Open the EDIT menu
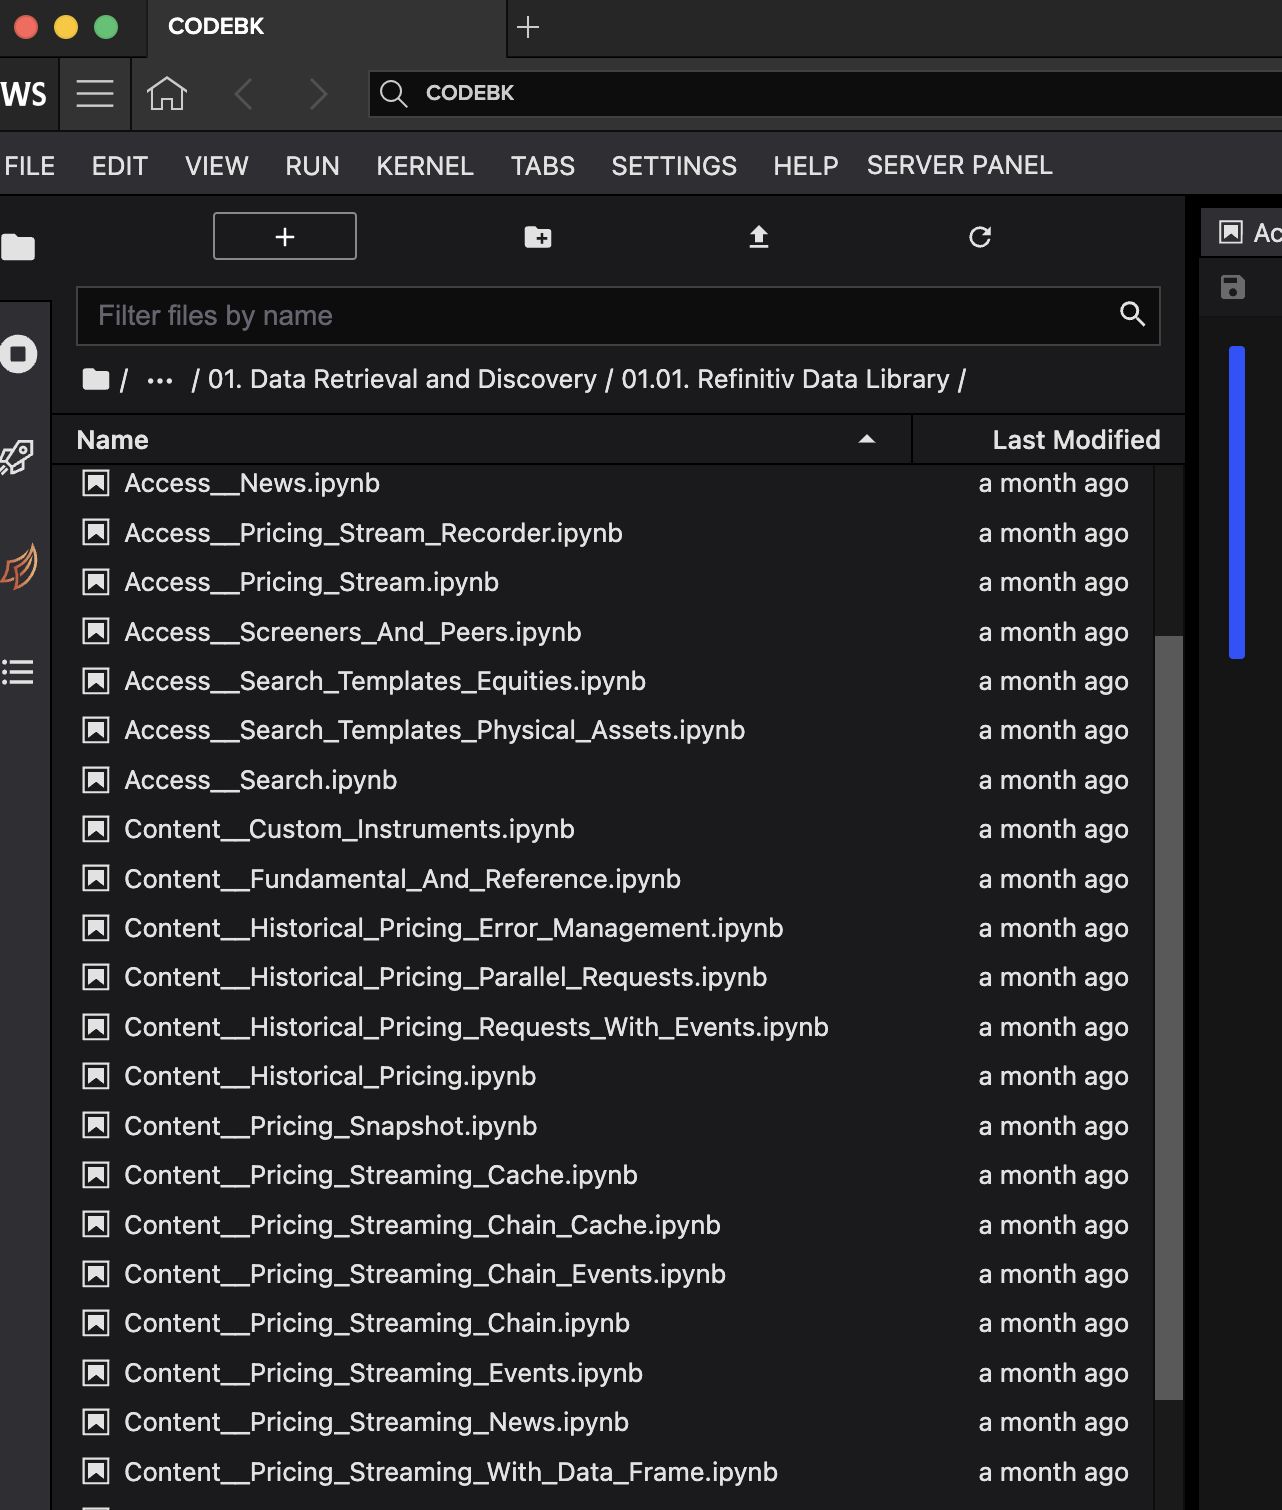 click(x=120, y=166)
